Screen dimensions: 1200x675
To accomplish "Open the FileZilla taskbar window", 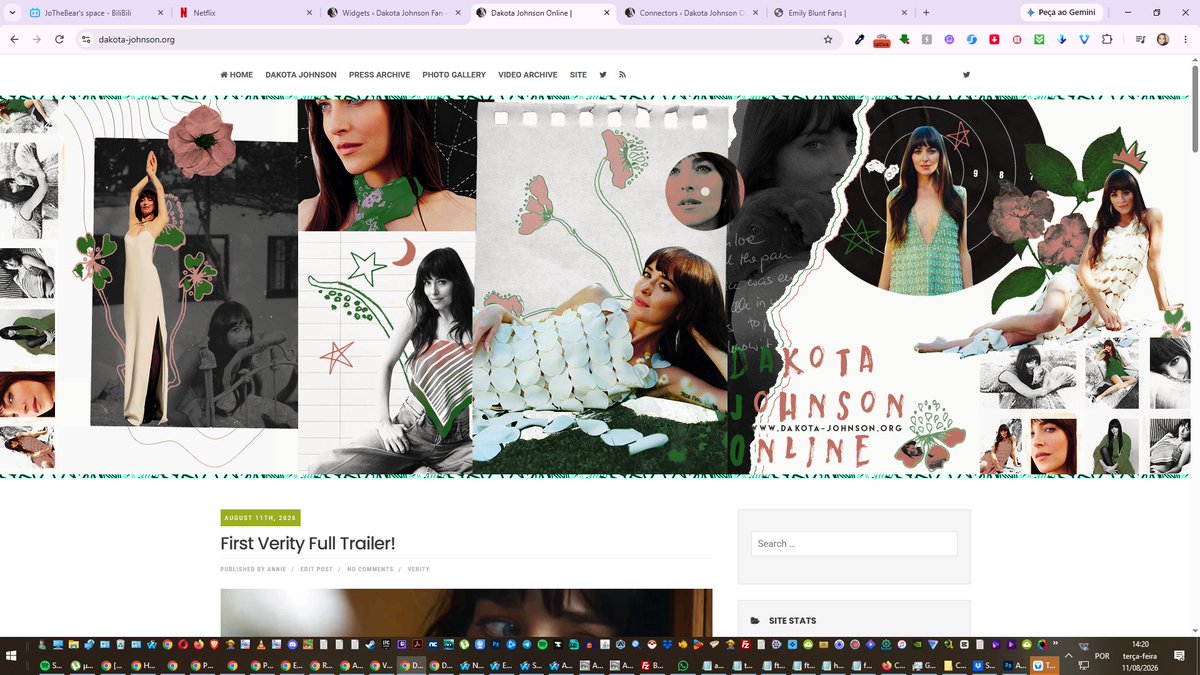I will [x=652, y=665].
